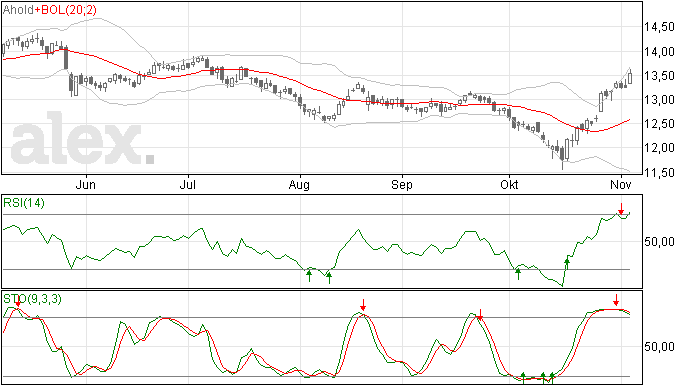
Task: Click the Ahold title label
Action: pos(18,10)
